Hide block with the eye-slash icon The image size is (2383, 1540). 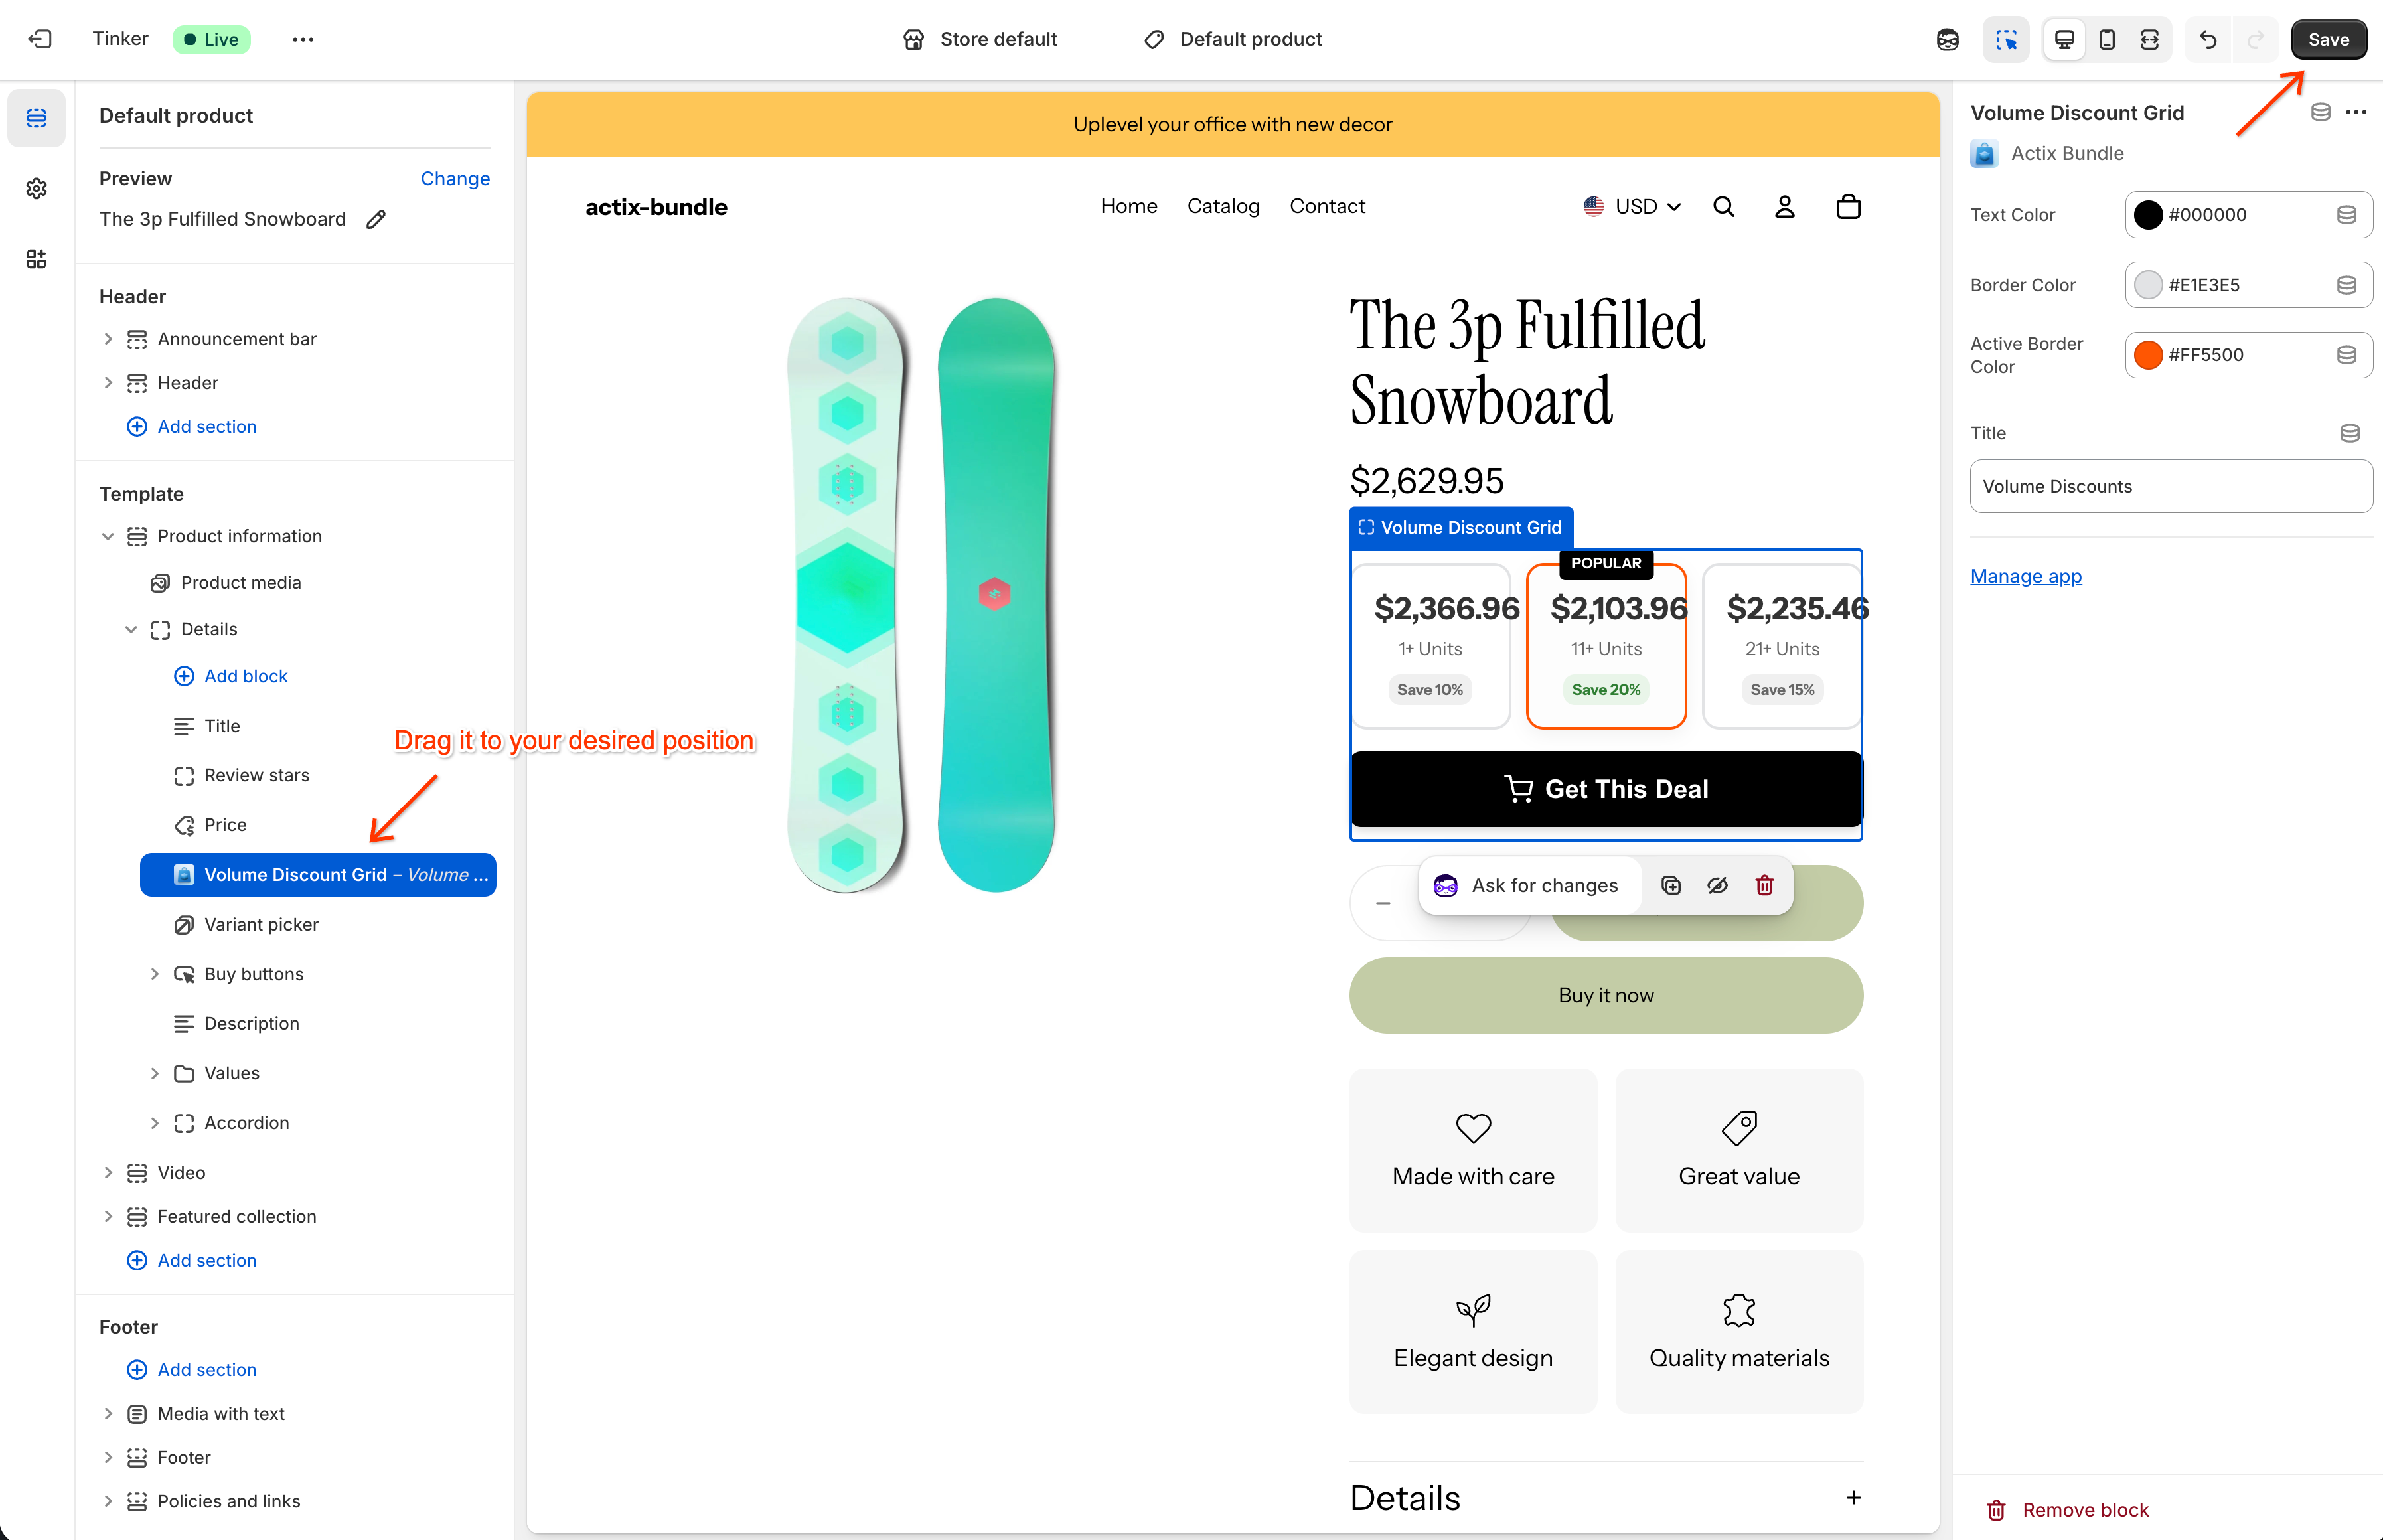(x=1718, y=885)
